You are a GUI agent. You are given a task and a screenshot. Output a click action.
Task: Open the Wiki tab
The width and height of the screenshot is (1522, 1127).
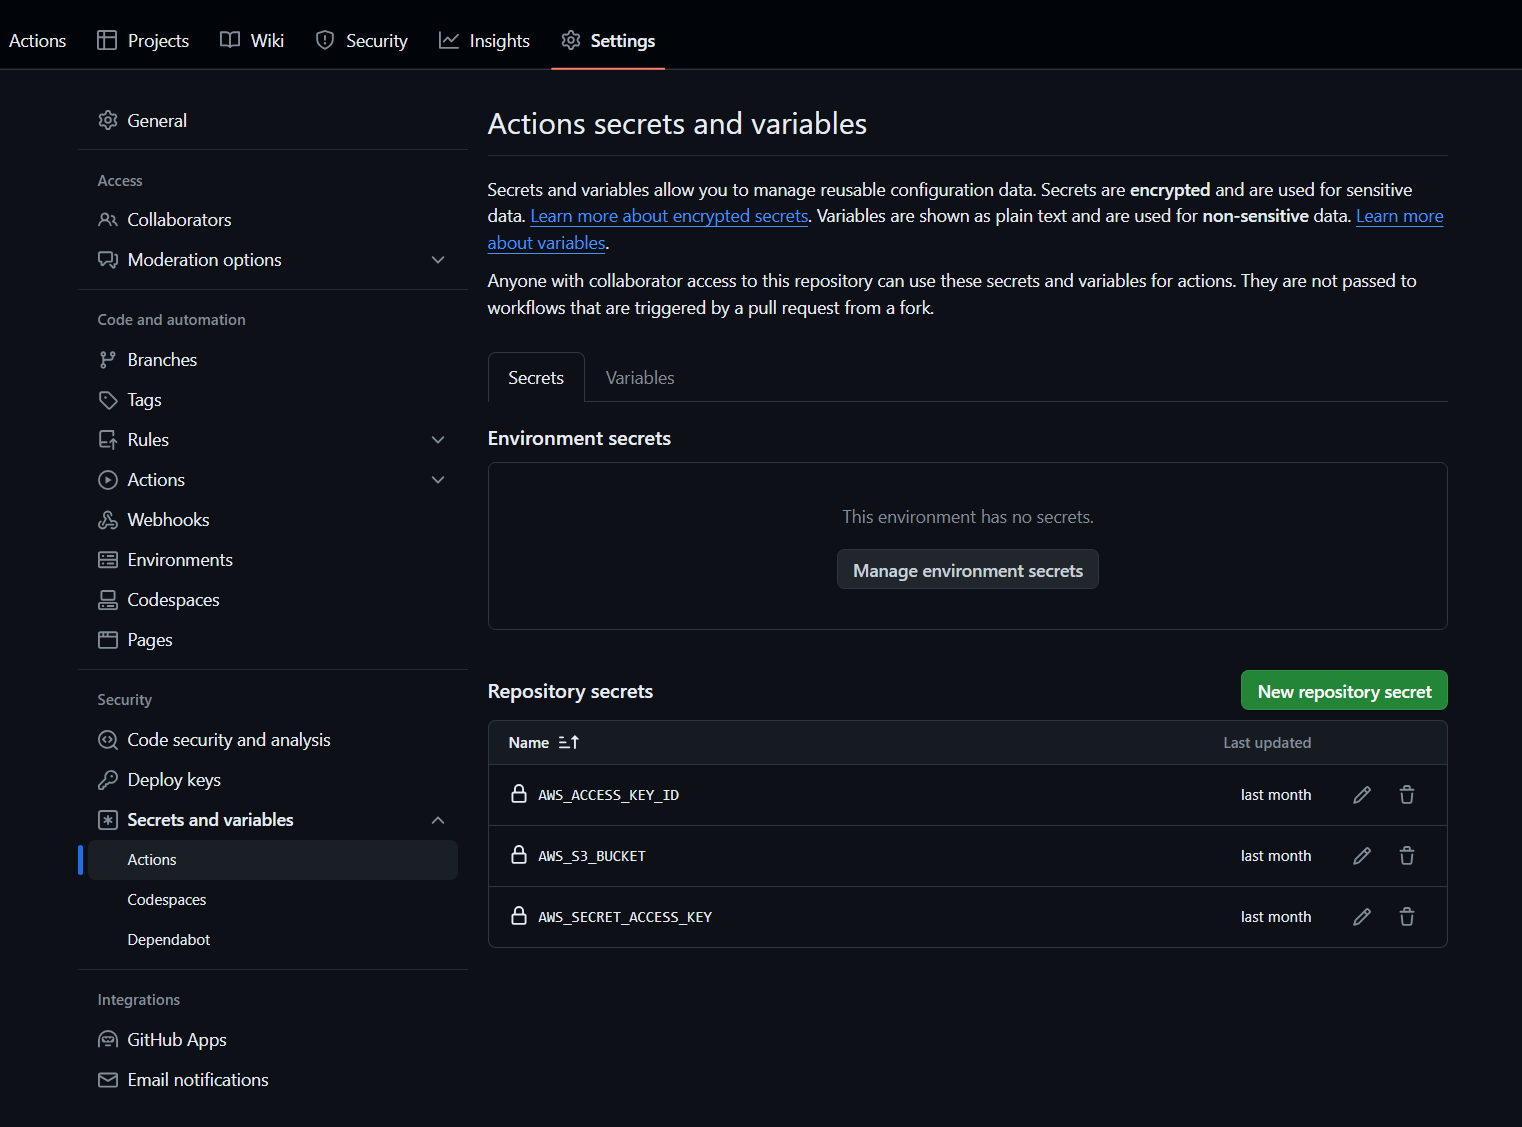[252, 40]
